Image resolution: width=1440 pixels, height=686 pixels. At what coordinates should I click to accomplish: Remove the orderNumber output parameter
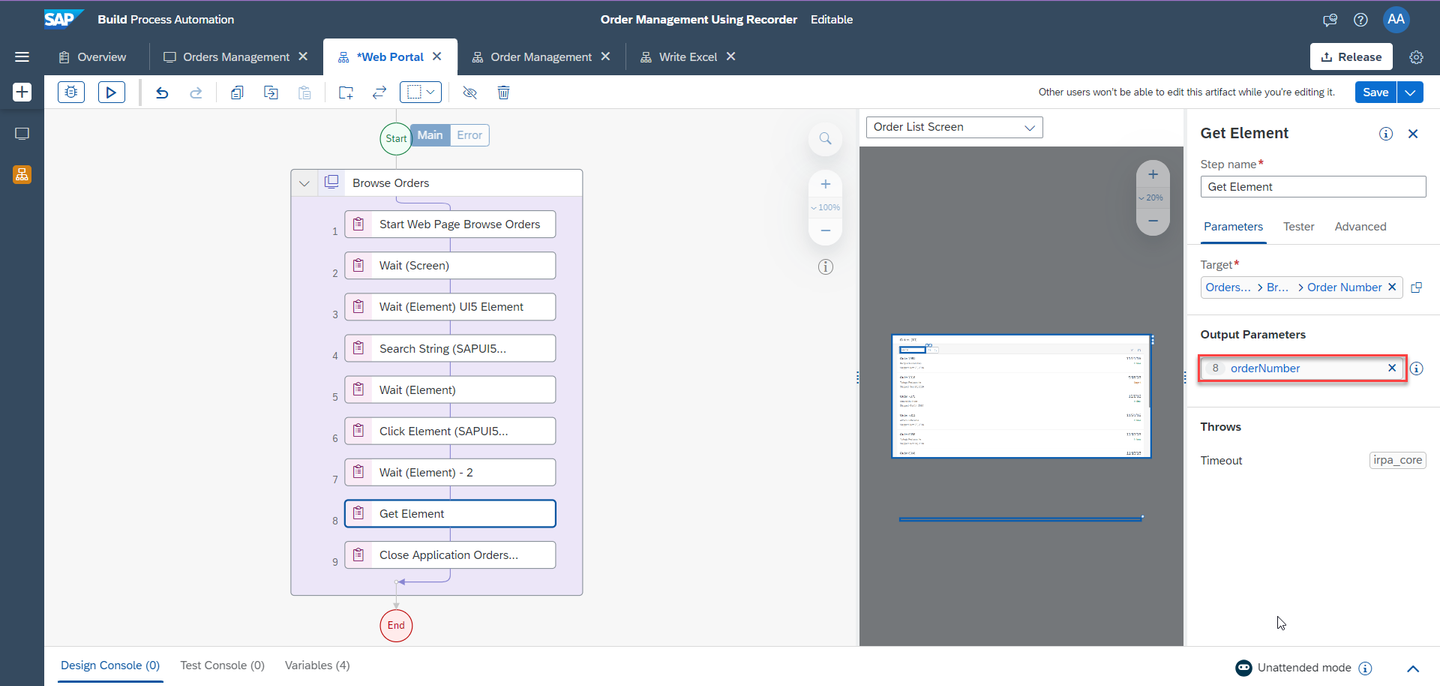point(1391,368)
